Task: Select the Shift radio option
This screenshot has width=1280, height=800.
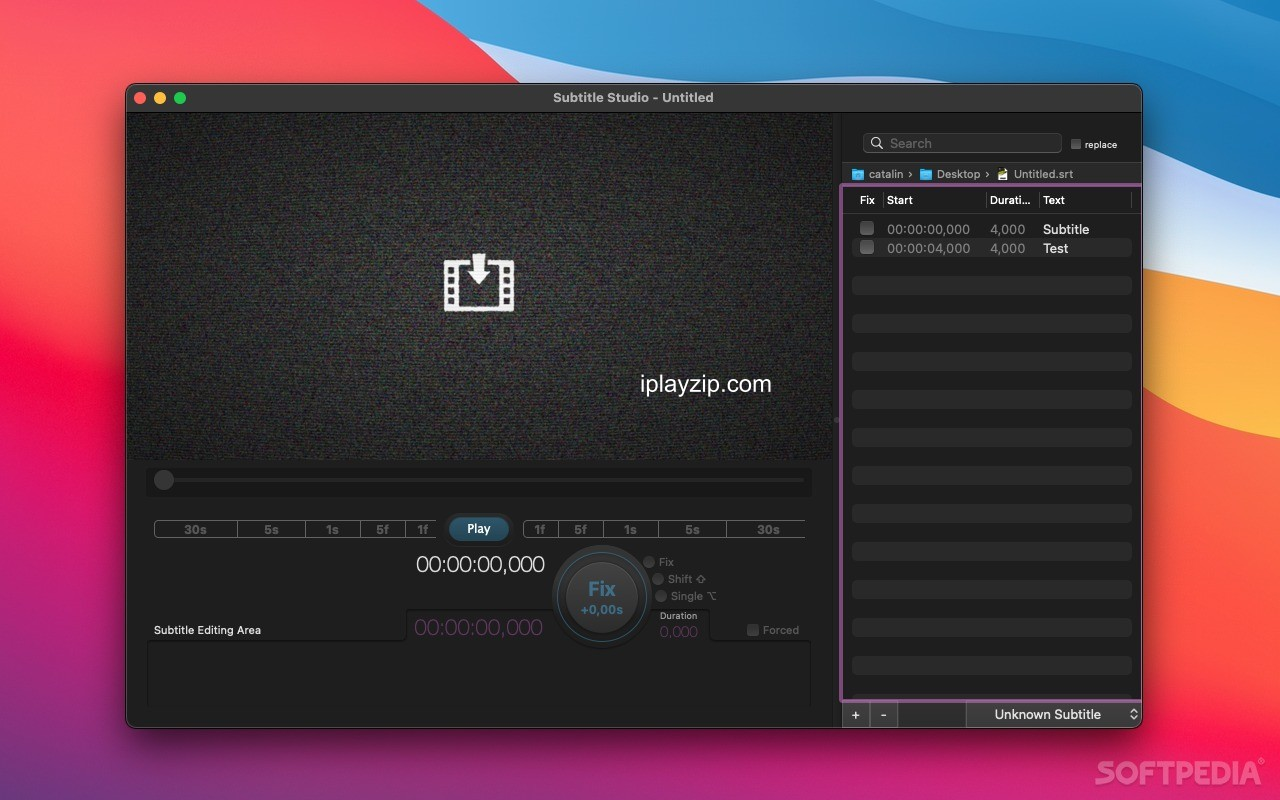Action: tap(658, 579)
